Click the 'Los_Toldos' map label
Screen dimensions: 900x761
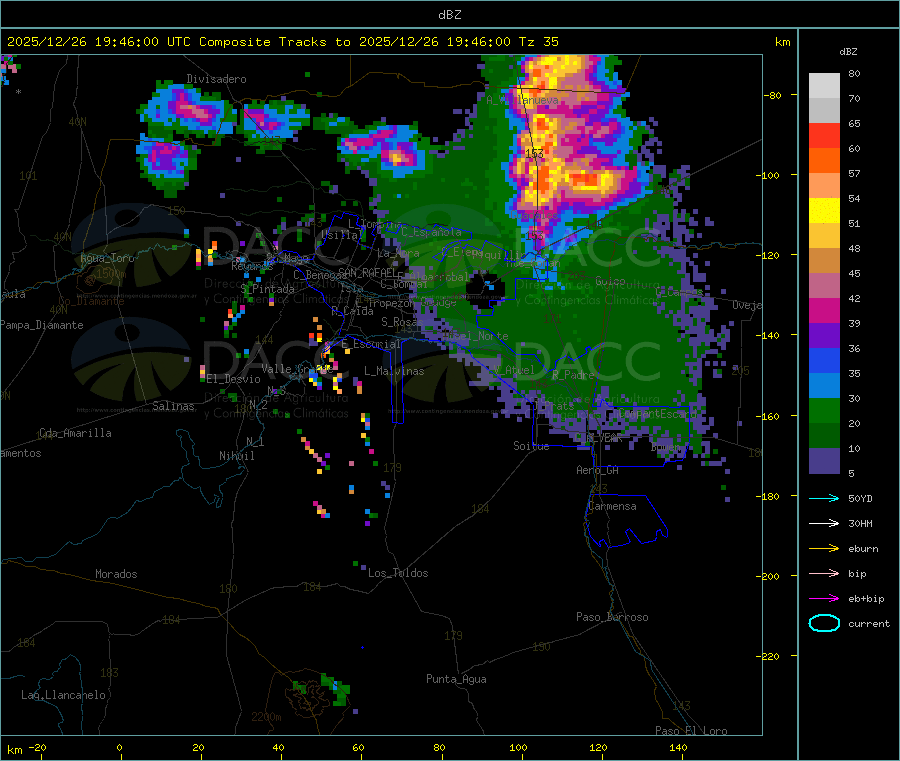point(398,573)
